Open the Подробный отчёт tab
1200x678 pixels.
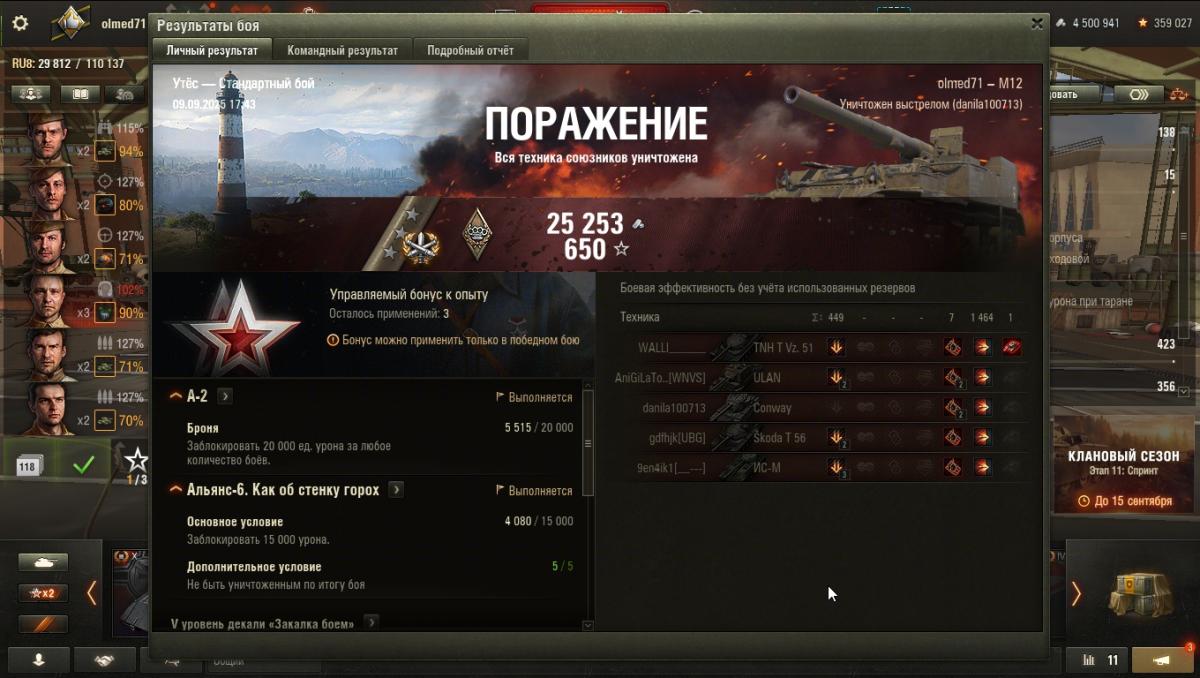(470, 50)
